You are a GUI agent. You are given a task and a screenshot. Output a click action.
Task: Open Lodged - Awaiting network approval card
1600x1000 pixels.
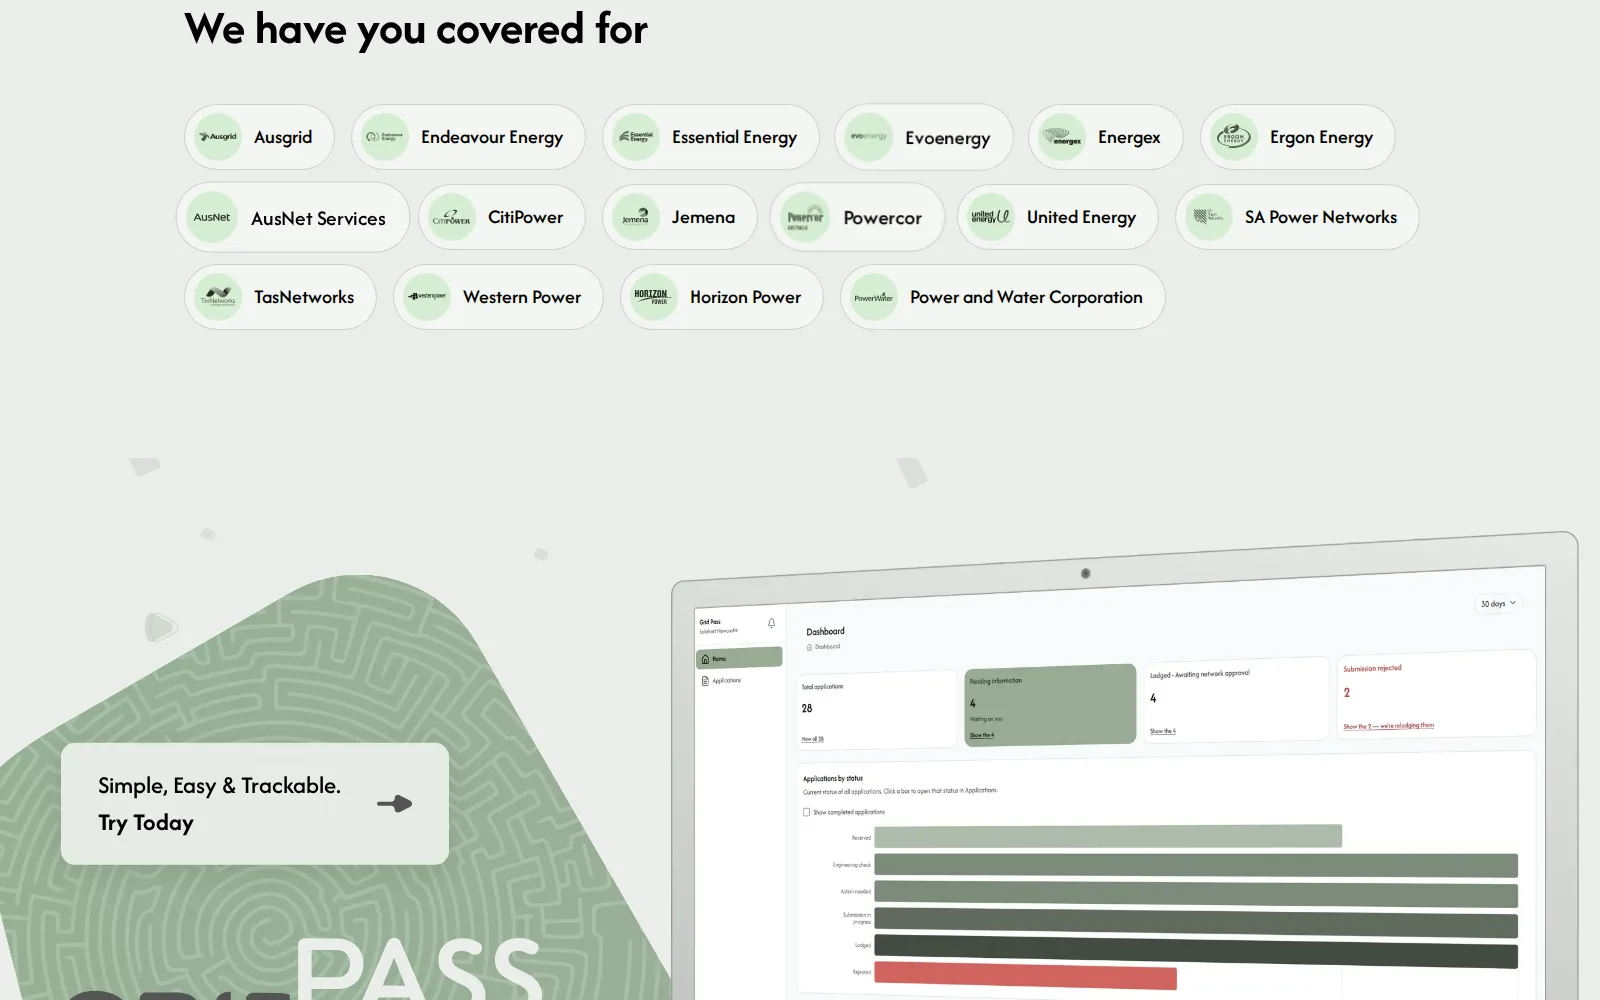(1237, 700)
